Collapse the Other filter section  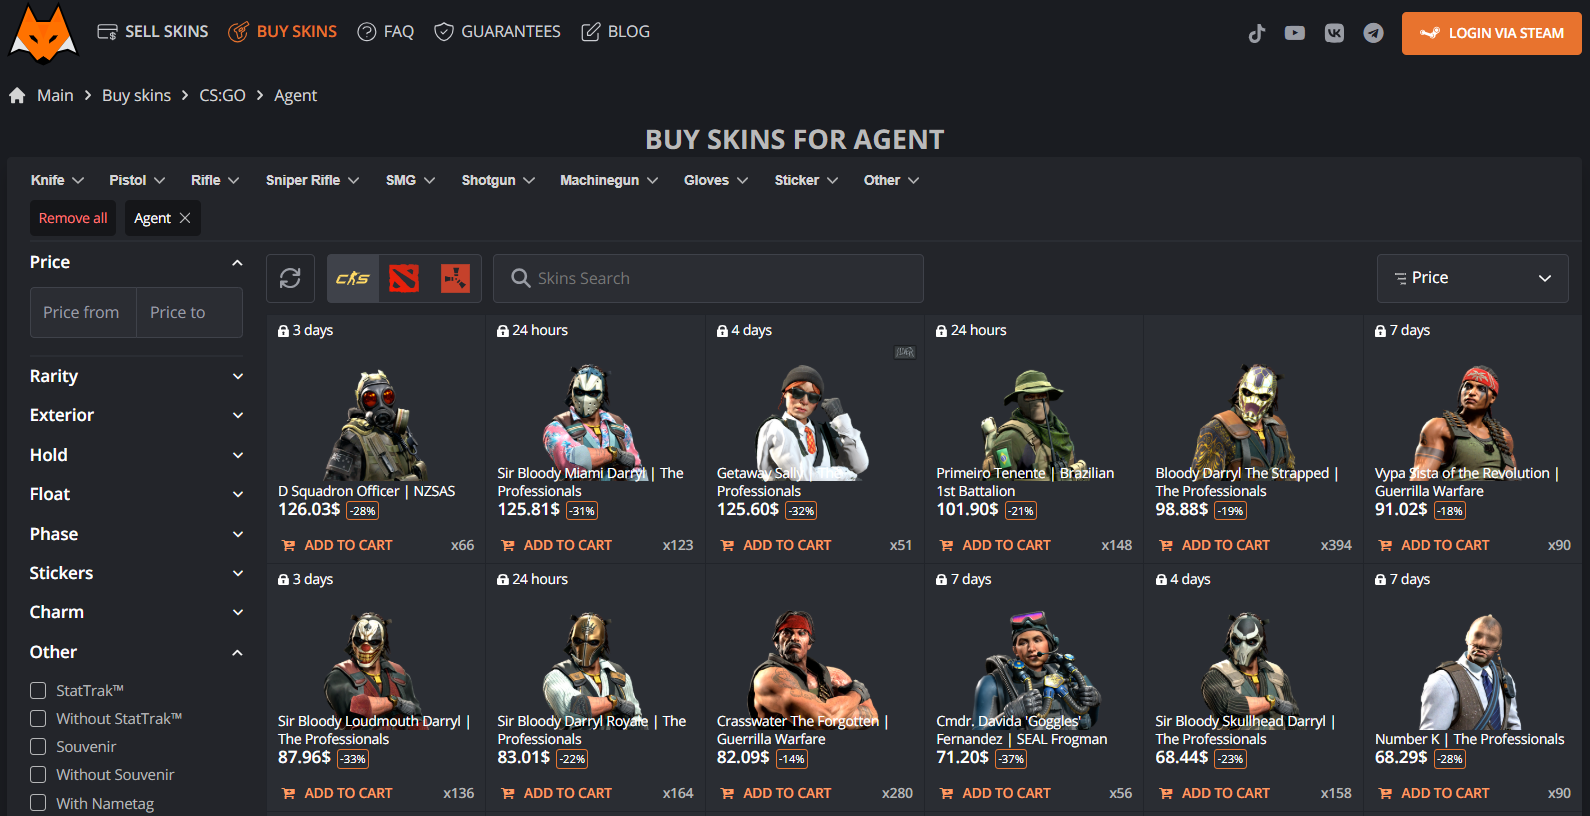pyautogui.click(x=136, y=652)
